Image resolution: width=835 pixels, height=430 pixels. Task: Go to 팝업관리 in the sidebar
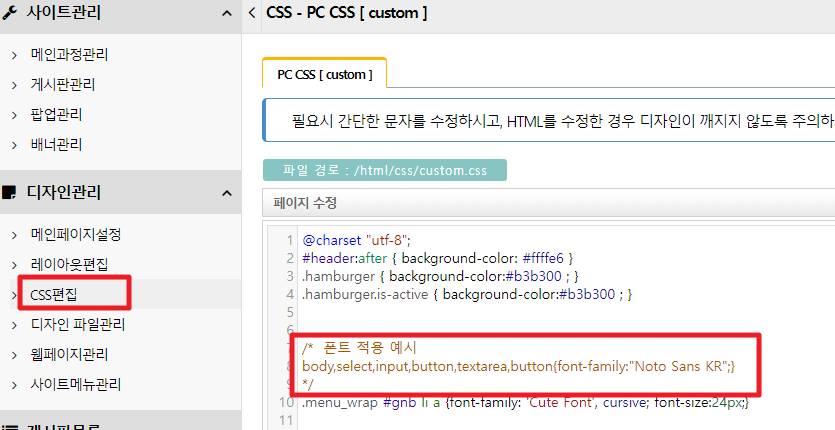coord(56,115)
